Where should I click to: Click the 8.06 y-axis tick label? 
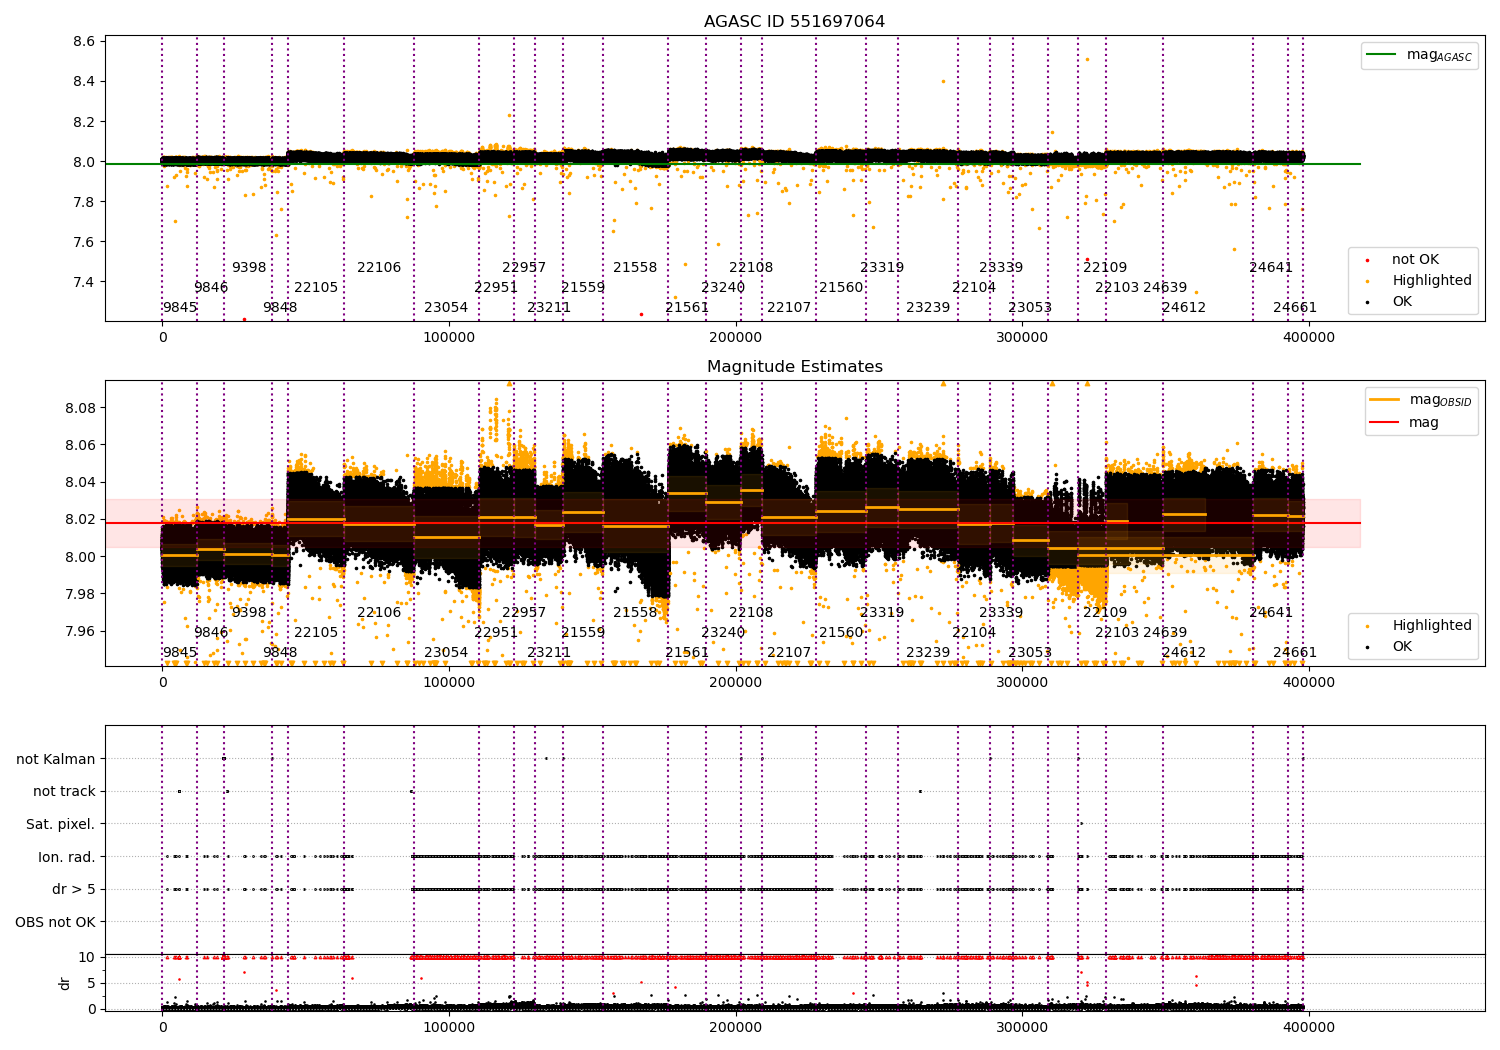80,445
